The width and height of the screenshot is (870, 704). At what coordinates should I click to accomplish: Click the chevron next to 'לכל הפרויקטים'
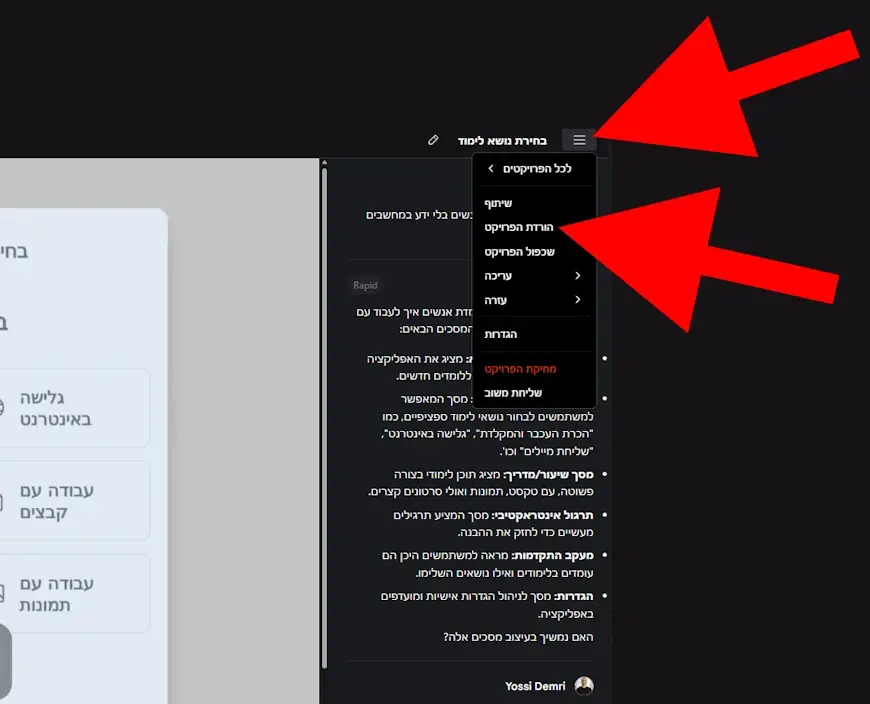tap(490, 169)
